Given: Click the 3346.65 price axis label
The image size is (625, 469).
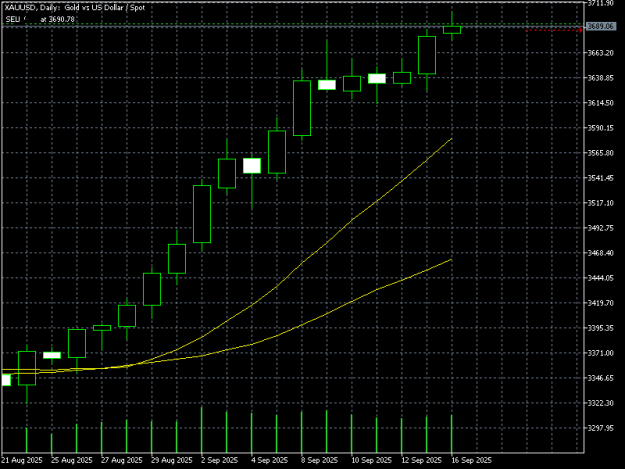Looking at the screenshot, I should pyautogui.click(x=601, y=378).
